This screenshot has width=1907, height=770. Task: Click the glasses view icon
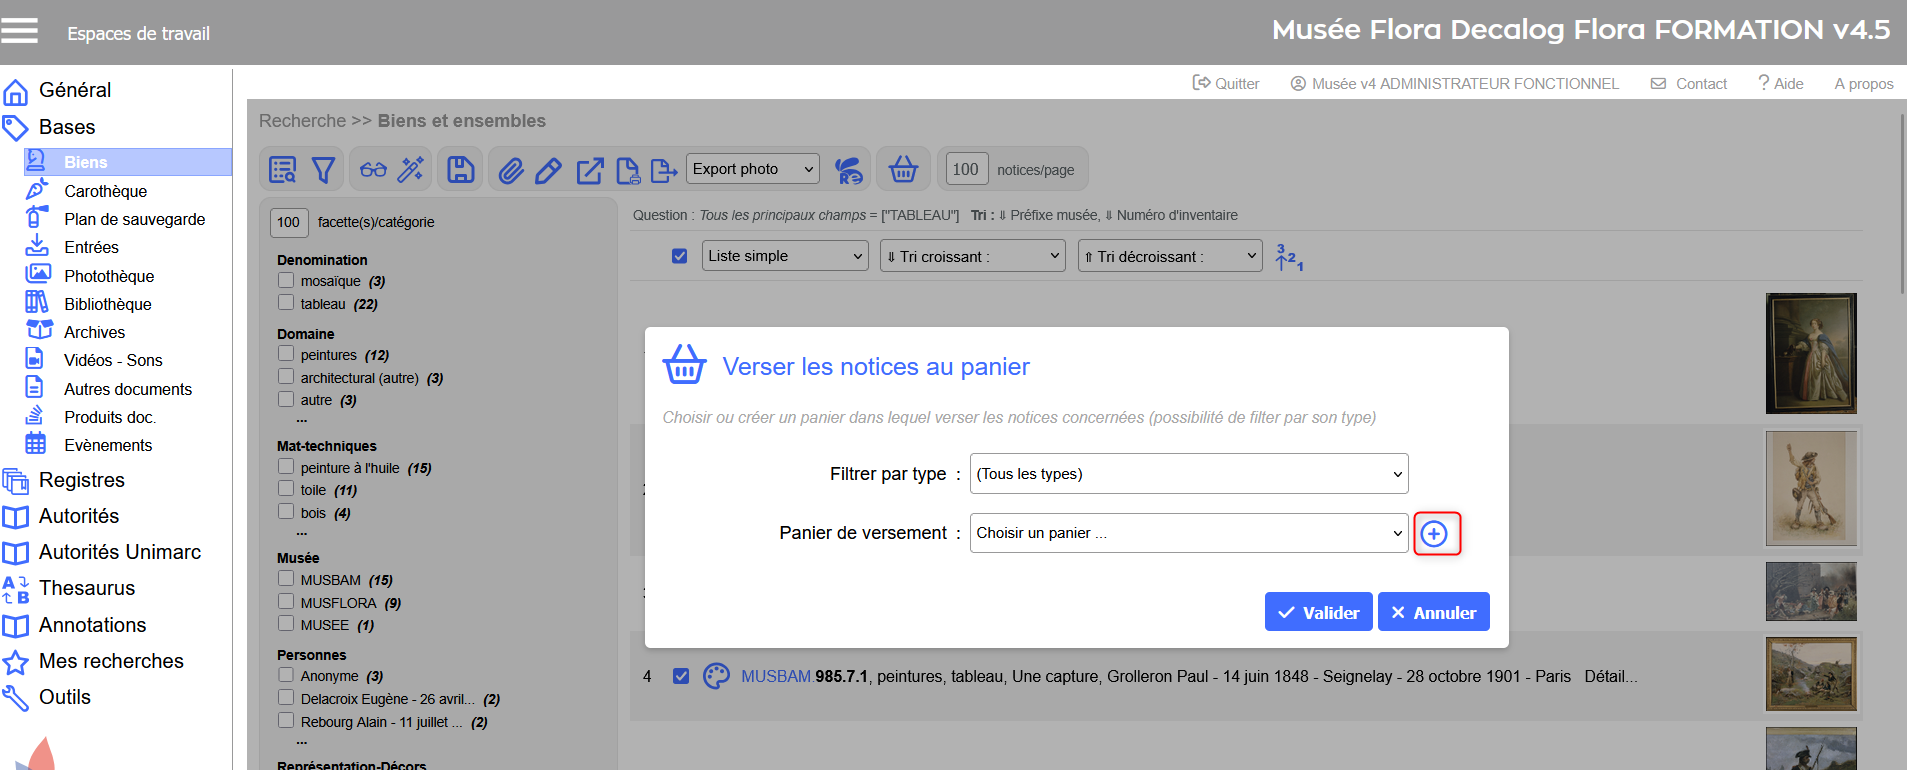(373, 170)
